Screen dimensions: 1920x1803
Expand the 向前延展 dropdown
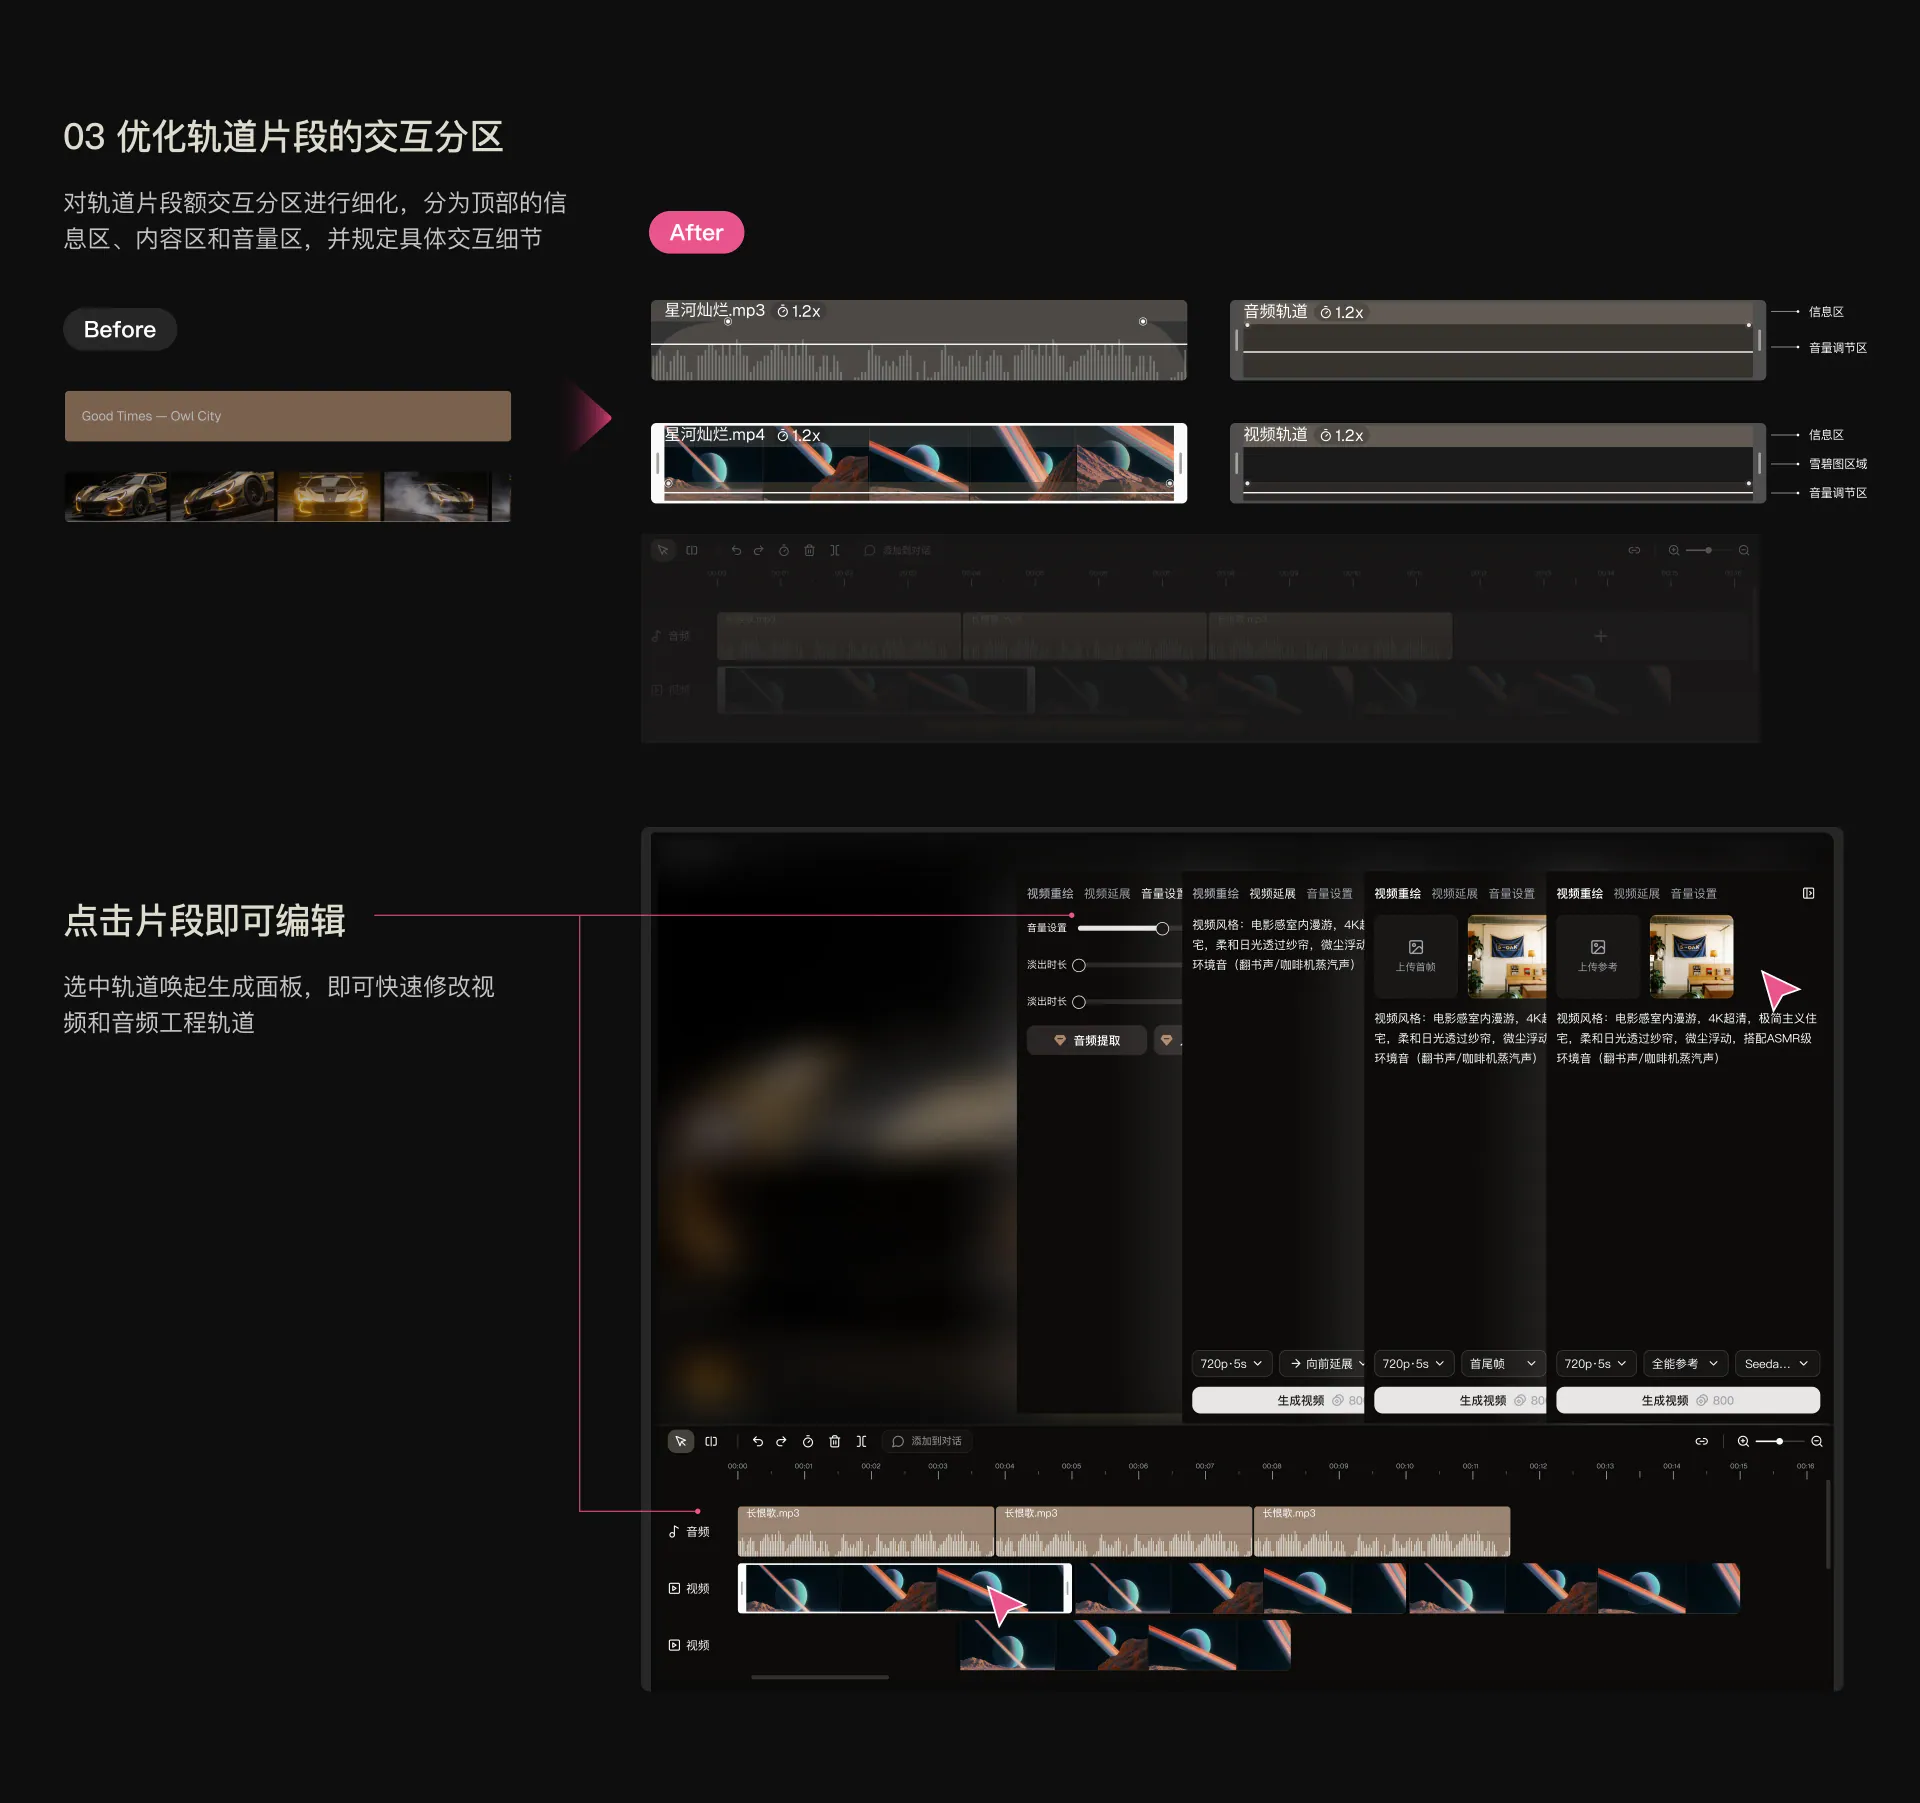coord(1324,1363)
